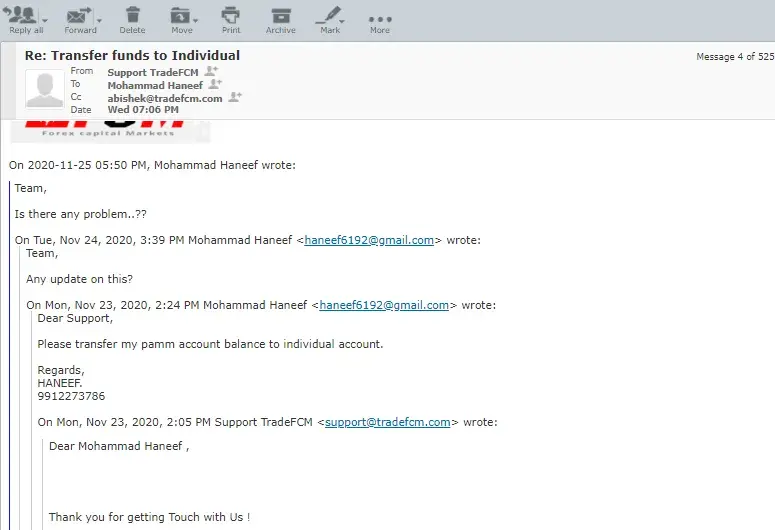Open haneef6192@gmail.com link in Nov 24 quote
This screenshot has width=775, height=530.
click(369, 240)
